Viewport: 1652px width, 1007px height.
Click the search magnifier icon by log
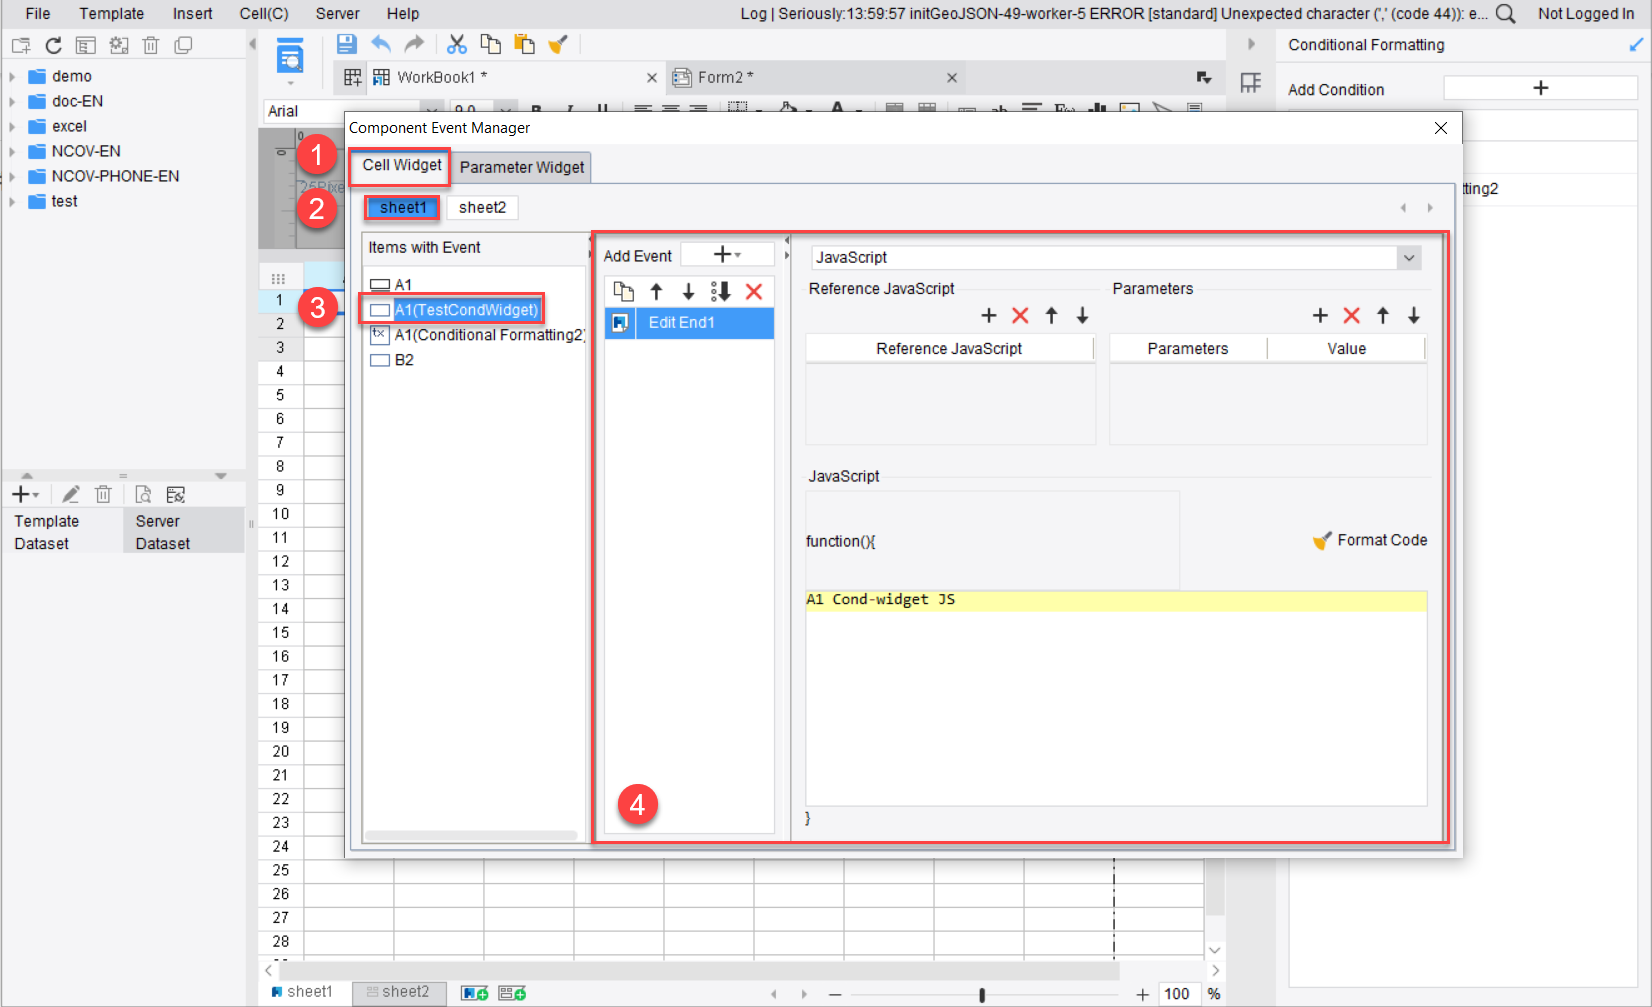coord(1505,13)
